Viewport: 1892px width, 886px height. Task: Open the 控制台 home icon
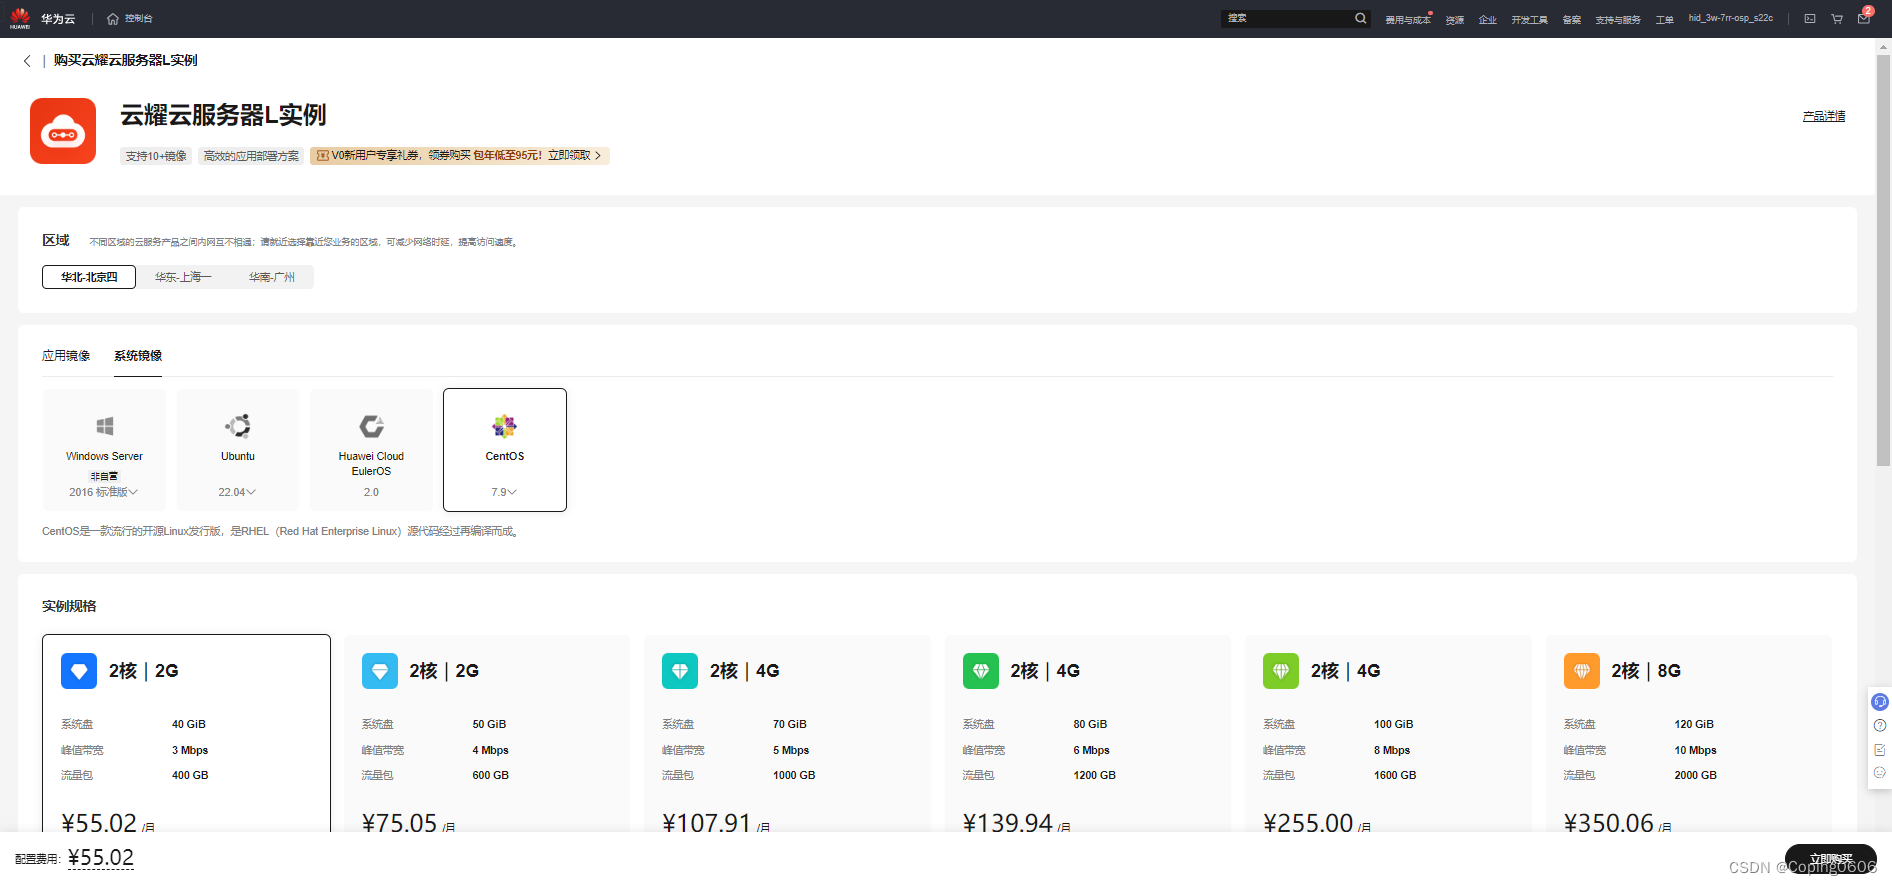(x=113, y=19)
